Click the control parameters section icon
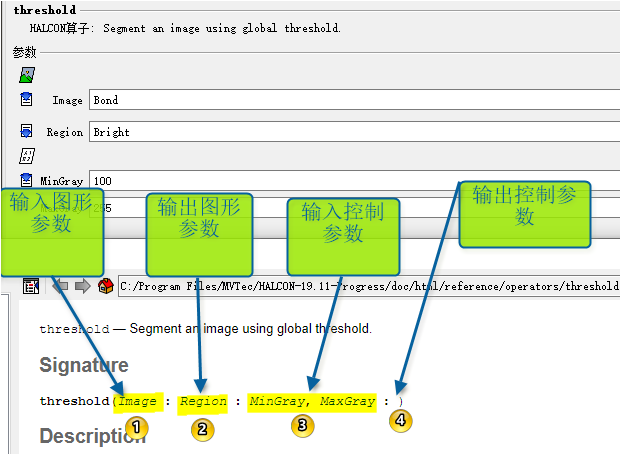The width and height of the screenshot is (621, 455). point(27,156)
